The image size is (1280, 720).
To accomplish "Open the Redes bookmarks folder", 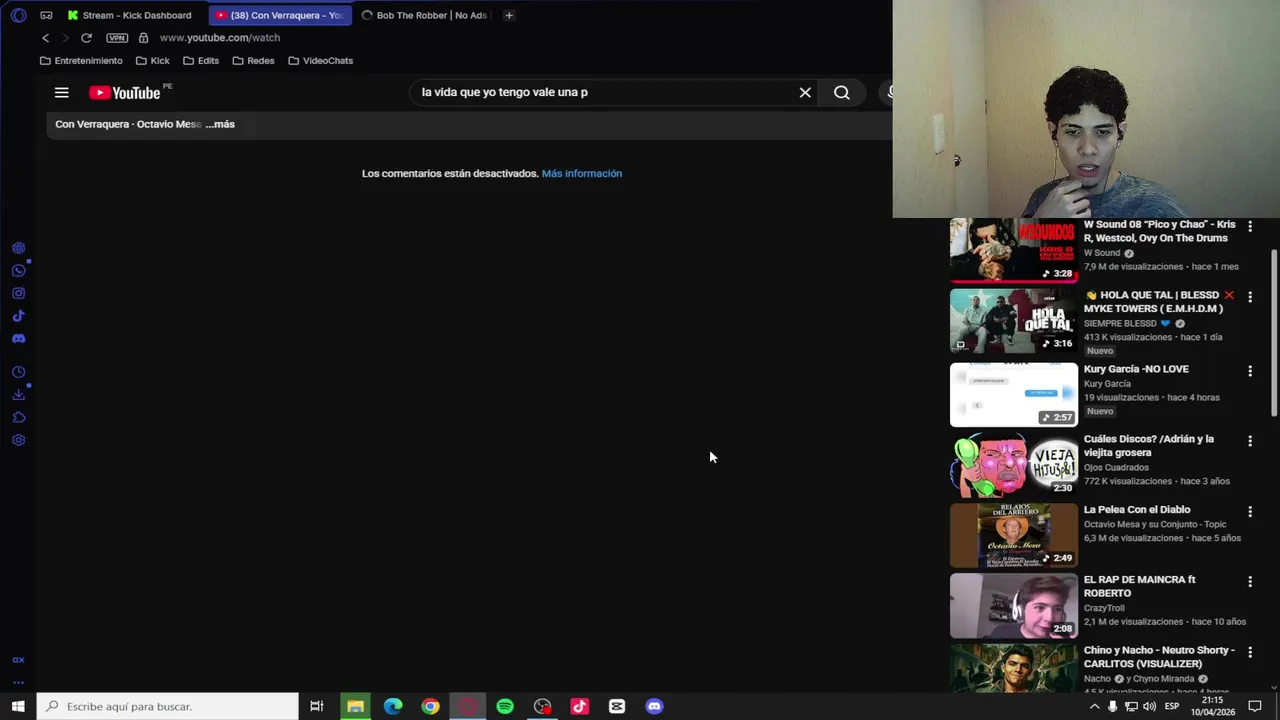I will pyautogui.click(x=253, y=61).
